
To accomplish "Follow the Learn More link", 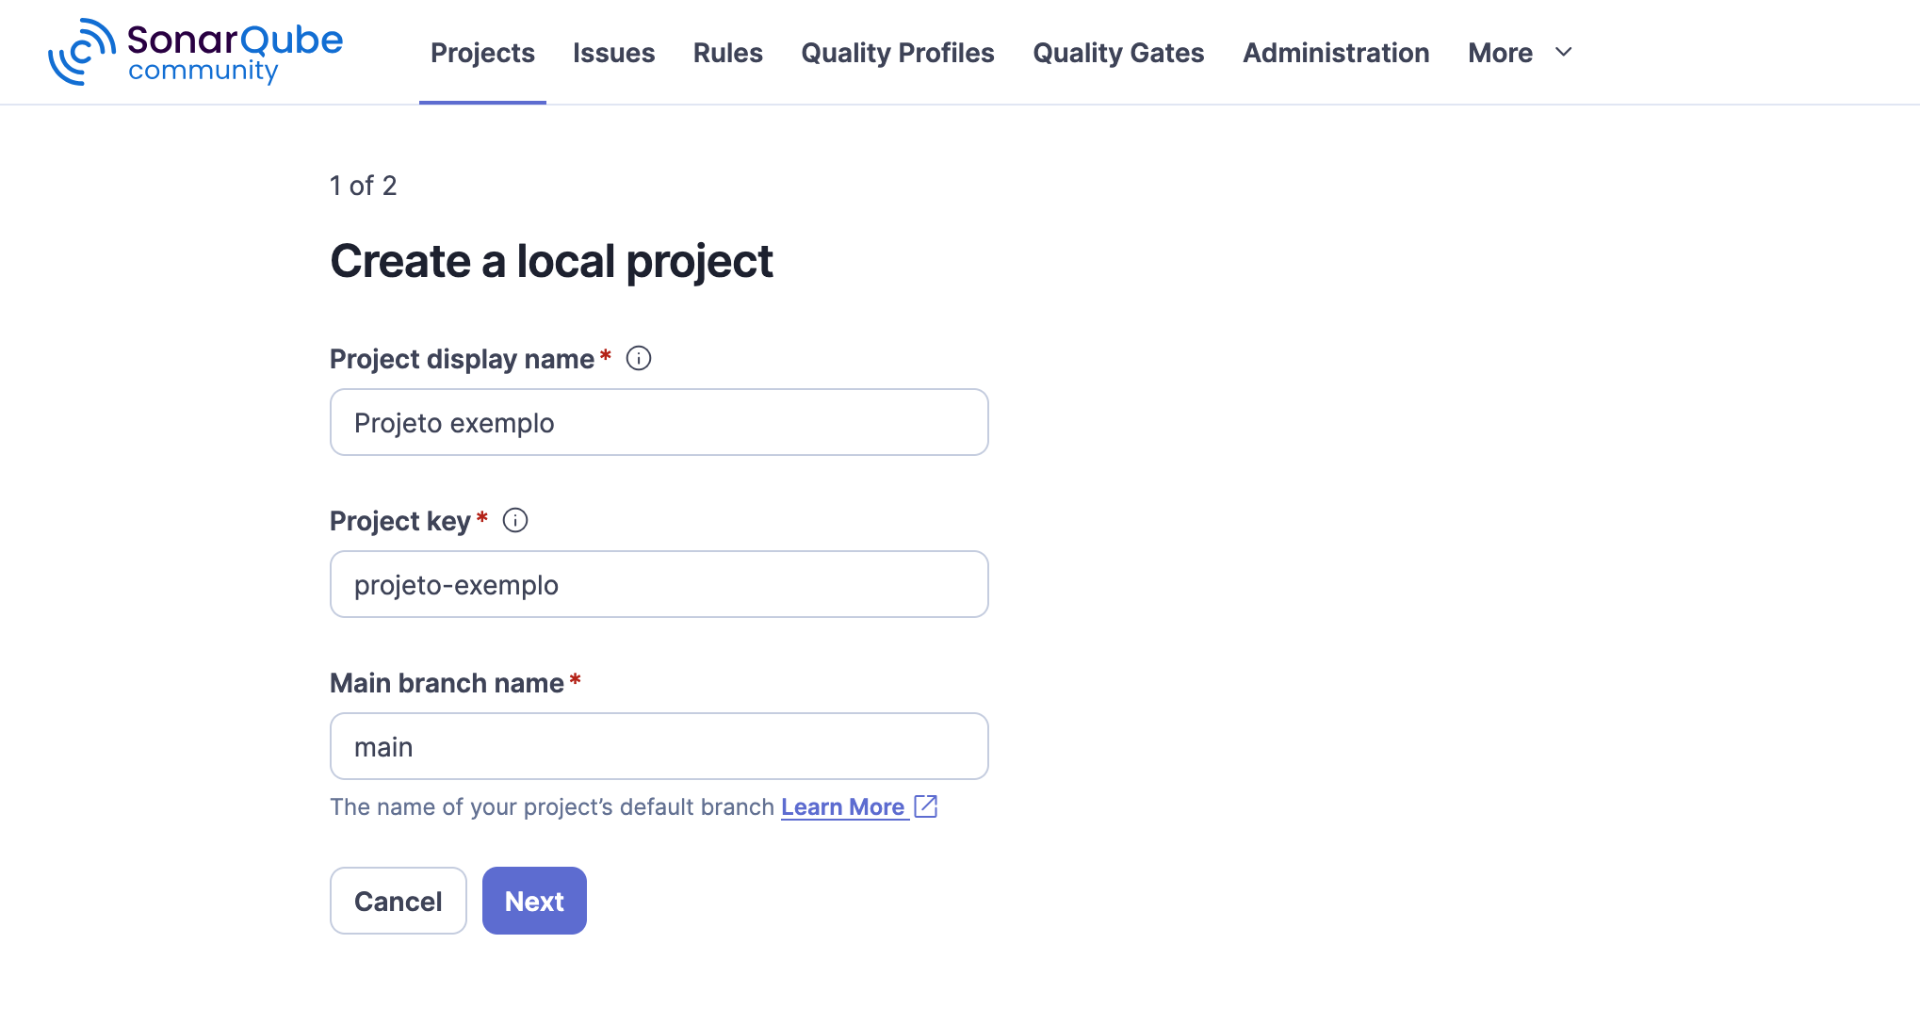I will (842, 807).
